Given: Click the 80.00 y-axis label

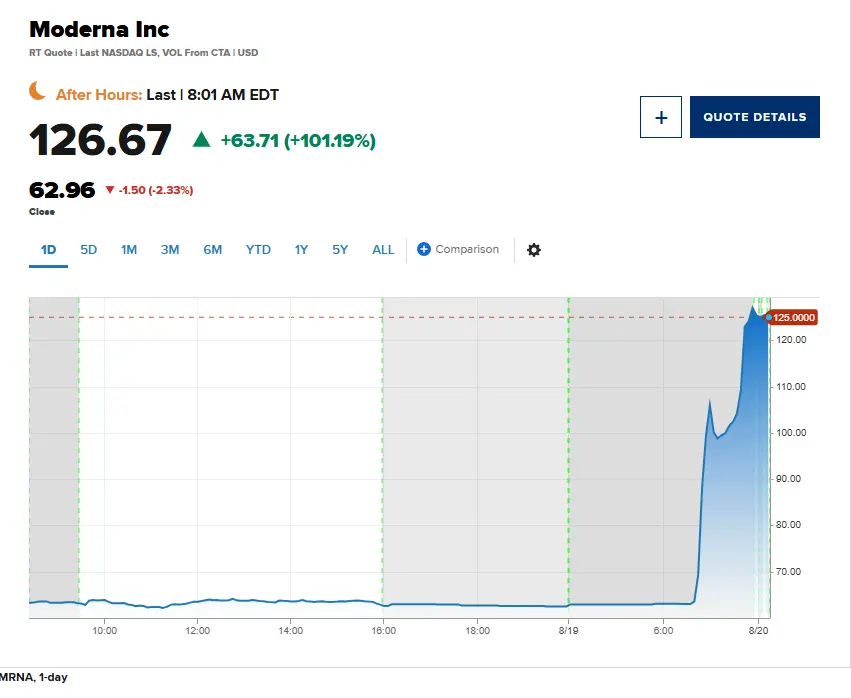Looking at the screenshot, I should (x=789, y=525).
